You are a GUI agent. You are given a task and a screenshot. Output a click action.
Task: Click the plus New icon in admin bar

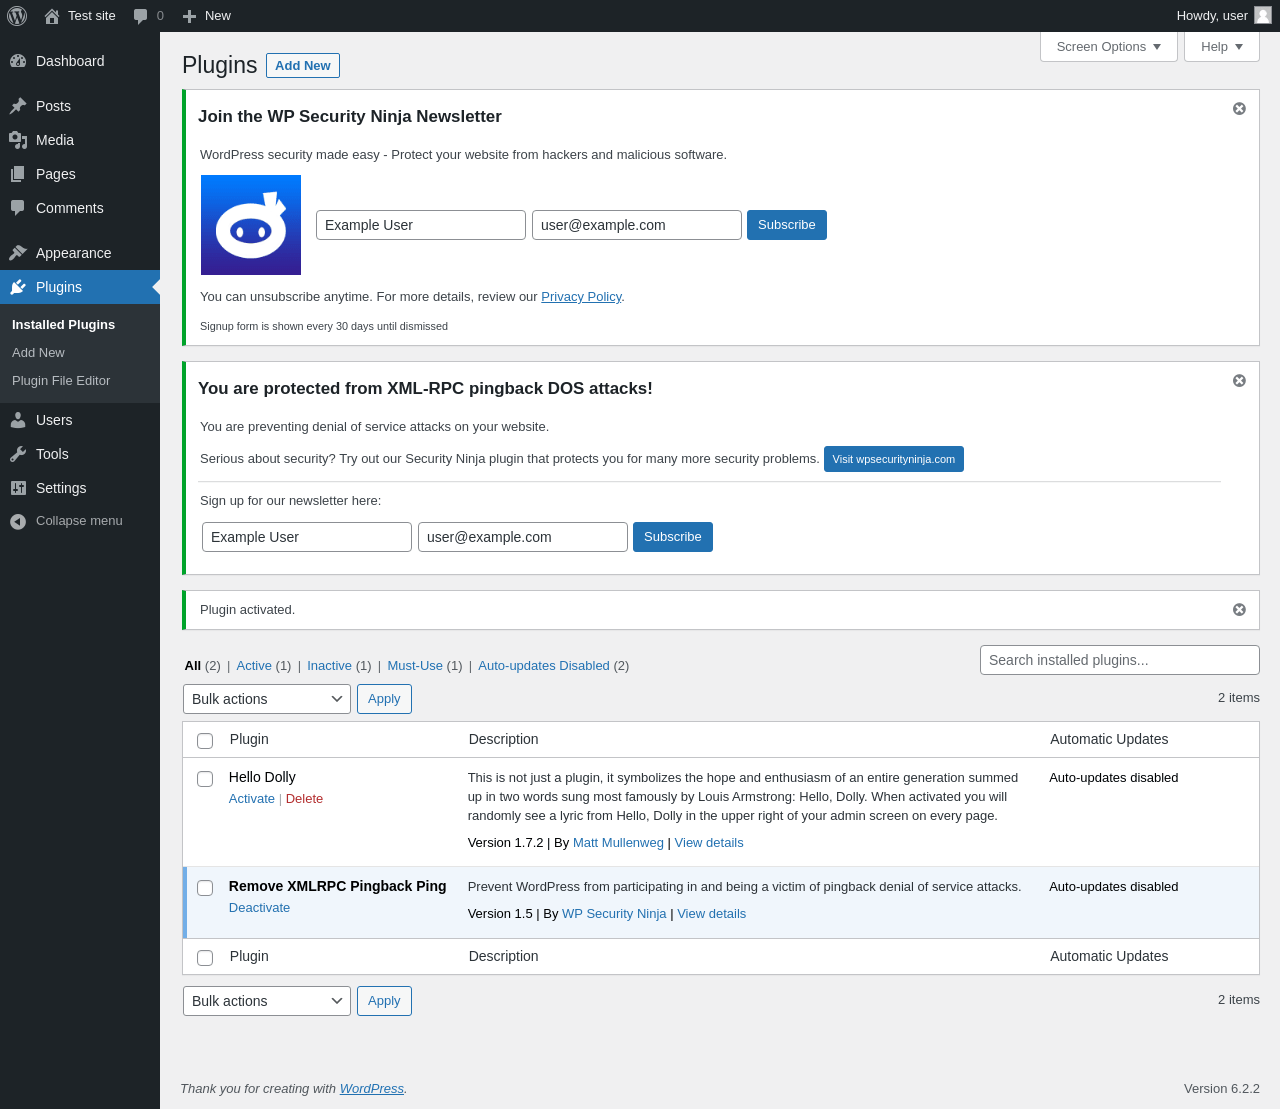[x=189, y=16]
